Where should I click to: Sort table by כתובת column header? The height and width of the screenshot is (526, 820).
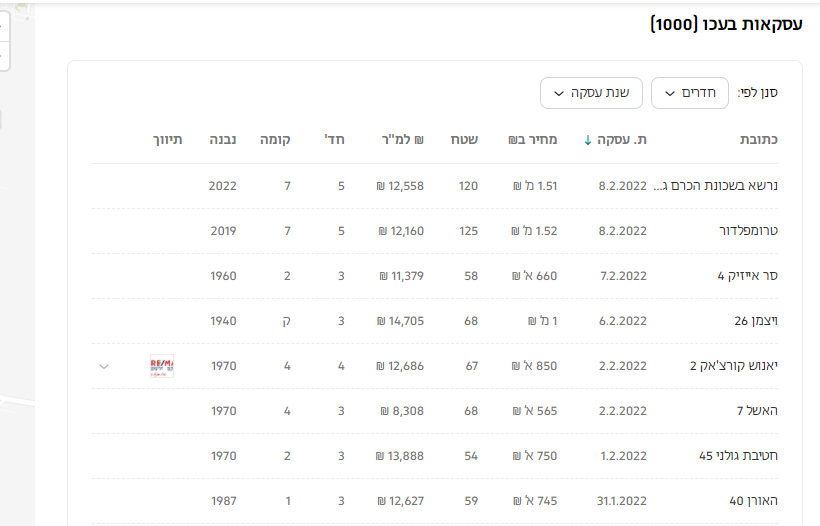(x=758, y=140)
